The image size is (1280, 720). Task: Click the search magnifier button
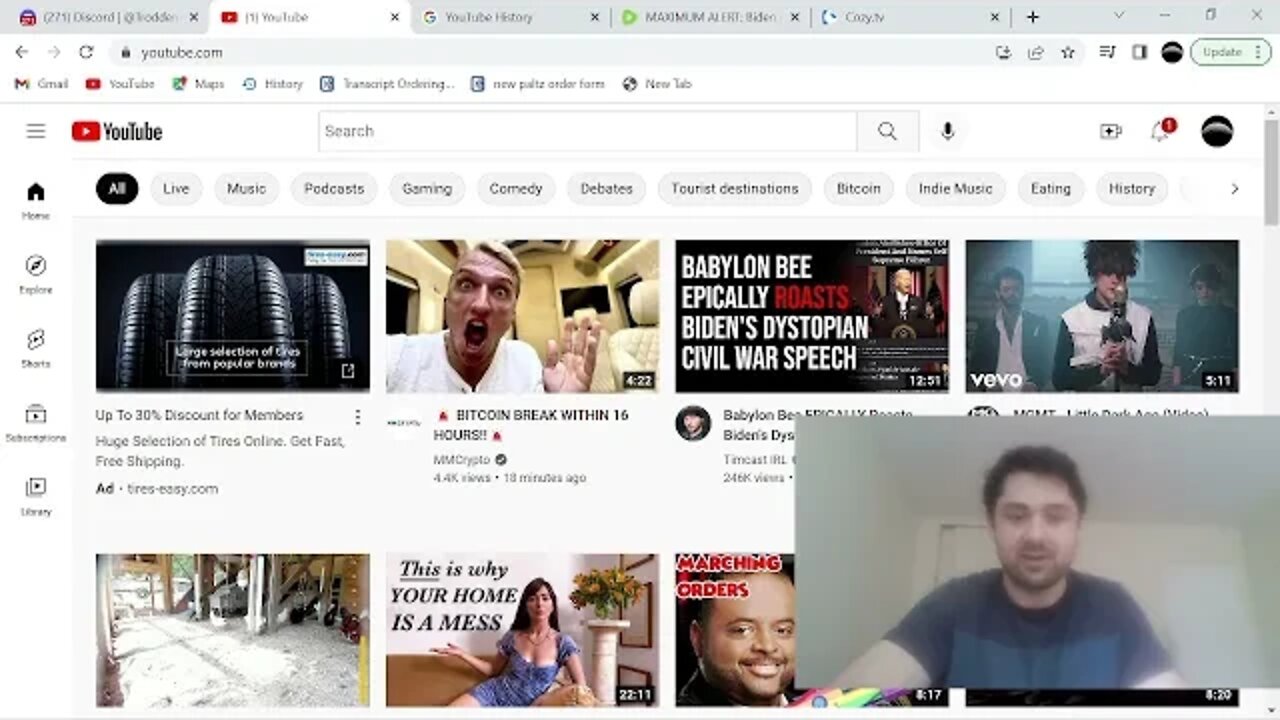click(x=887, y=131)
